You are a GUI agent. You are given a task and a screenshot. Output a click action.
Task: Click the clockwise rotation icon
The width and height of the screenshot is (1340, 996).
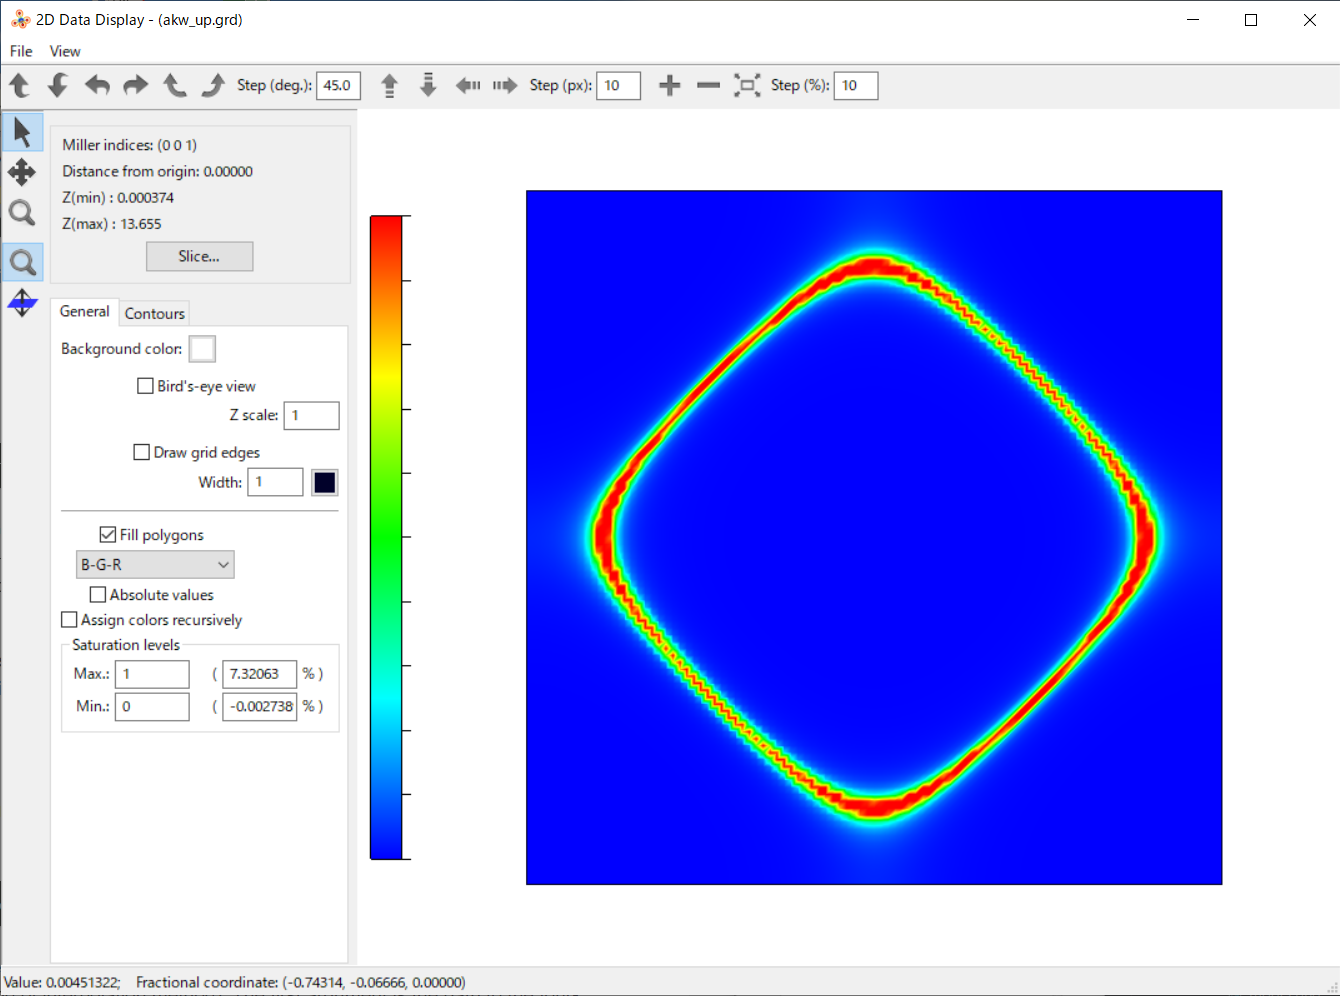pyautogui.click(x=213, y=85)
